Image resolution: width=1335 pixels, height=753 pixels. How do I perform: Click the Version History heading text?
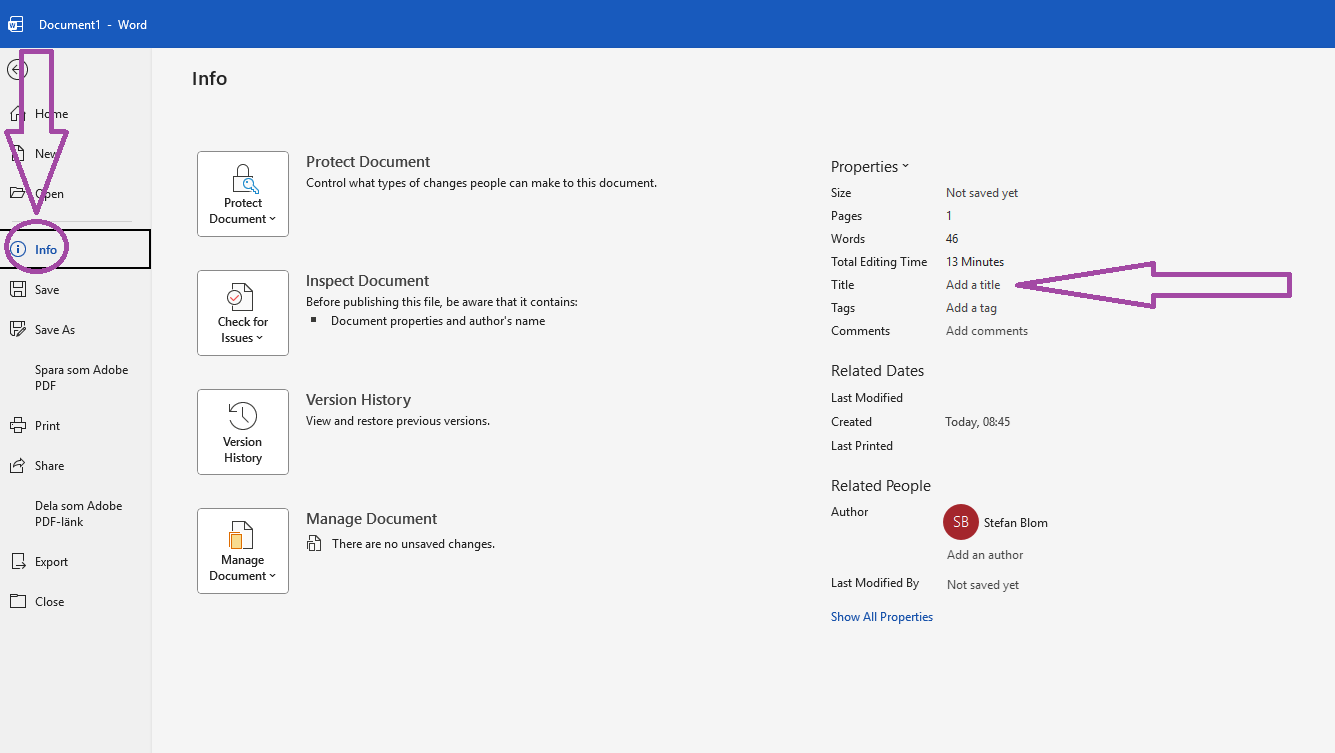359,400
